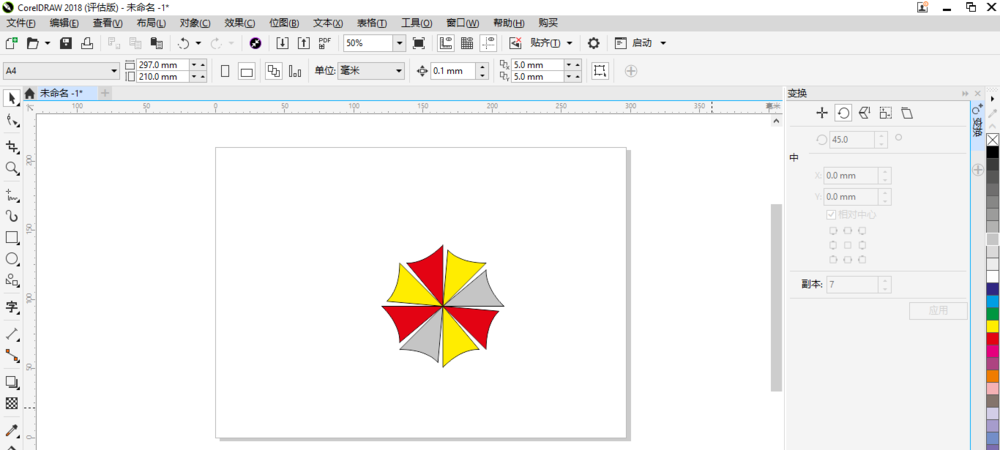
Task: Select the Zoom tool in the toolbox
Action: click(11, 168)
